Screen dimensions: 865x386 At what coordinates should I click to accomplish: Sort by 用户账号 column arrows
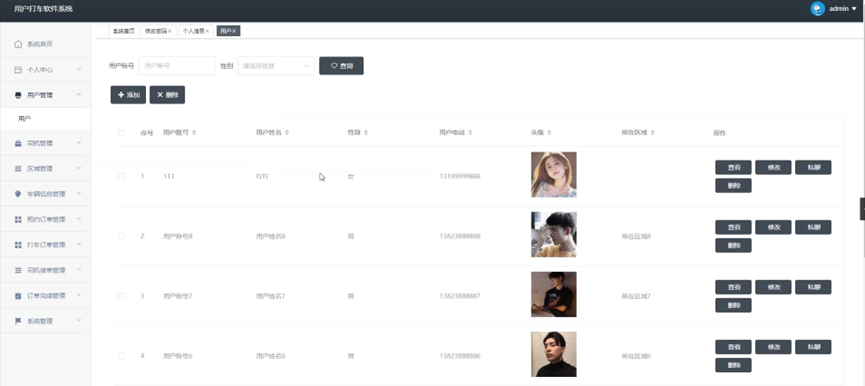click(x=194, y=133)
